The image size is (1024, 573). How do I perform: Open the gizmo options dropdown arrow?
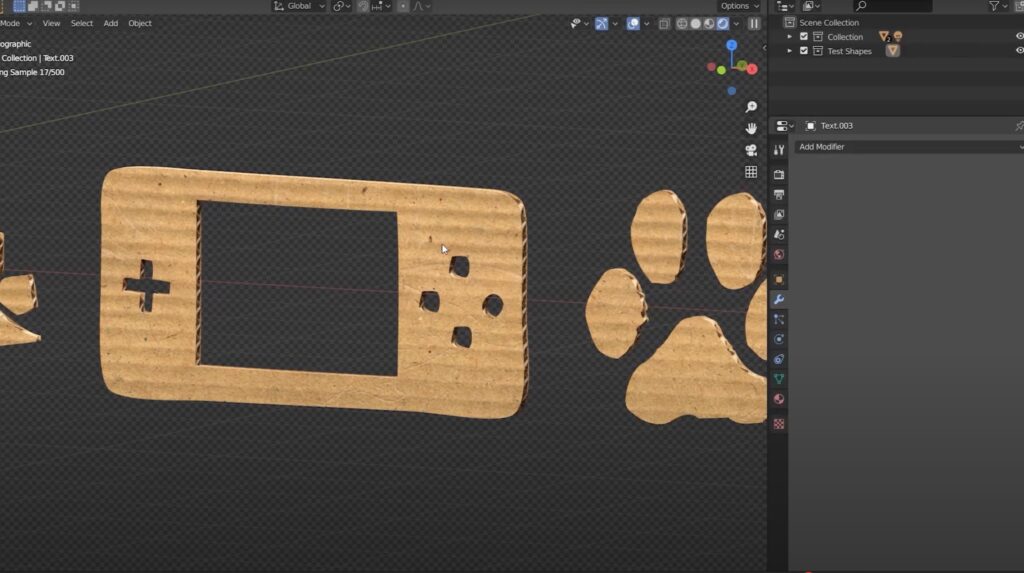pos(615,24)
